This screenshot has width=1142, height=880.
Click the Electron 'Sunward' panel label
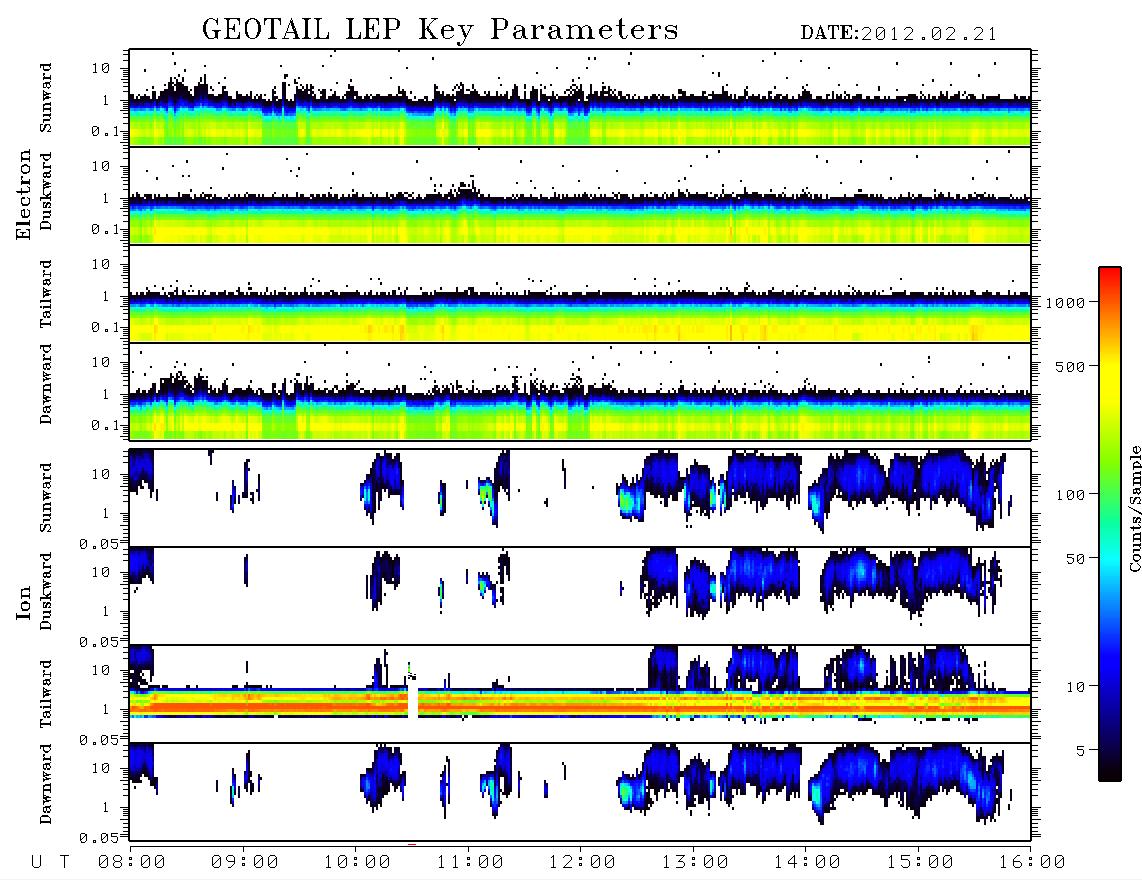tap(45, 98)
